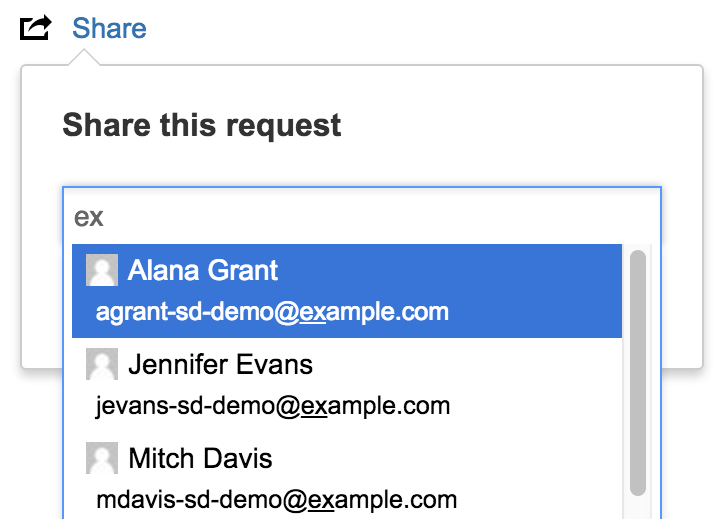The image size is (718, 519).
Task: Select Jennifer Evans' avatar icon
Action: [102, 364]
